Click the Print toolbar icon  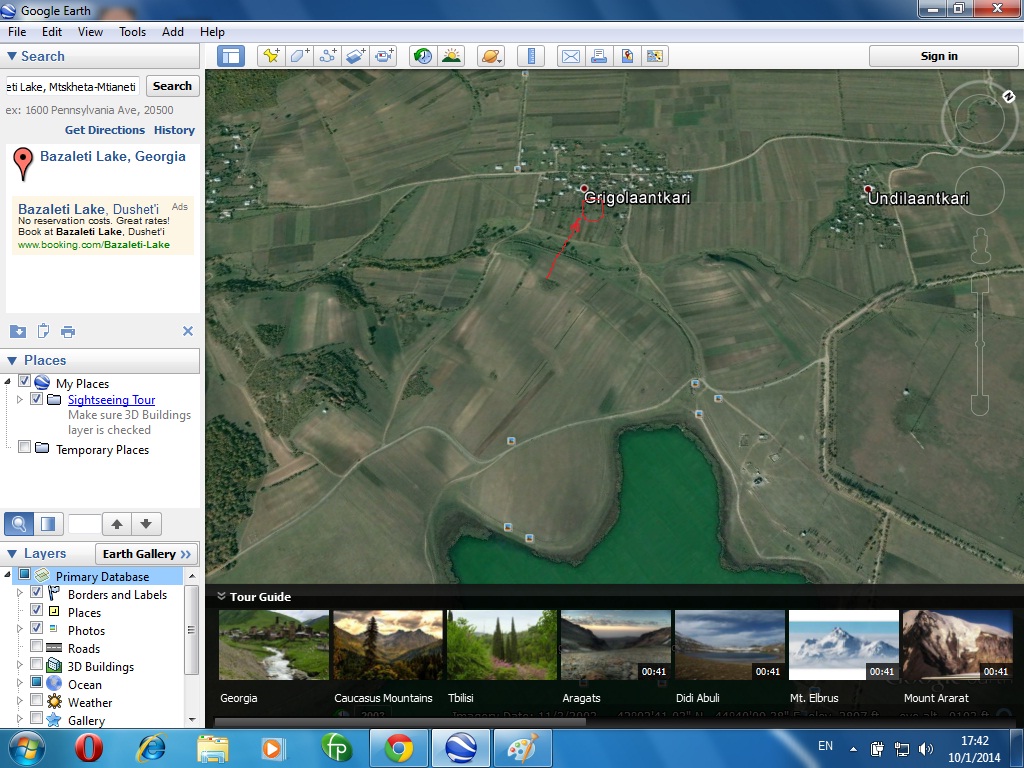[x=599, y=56]
